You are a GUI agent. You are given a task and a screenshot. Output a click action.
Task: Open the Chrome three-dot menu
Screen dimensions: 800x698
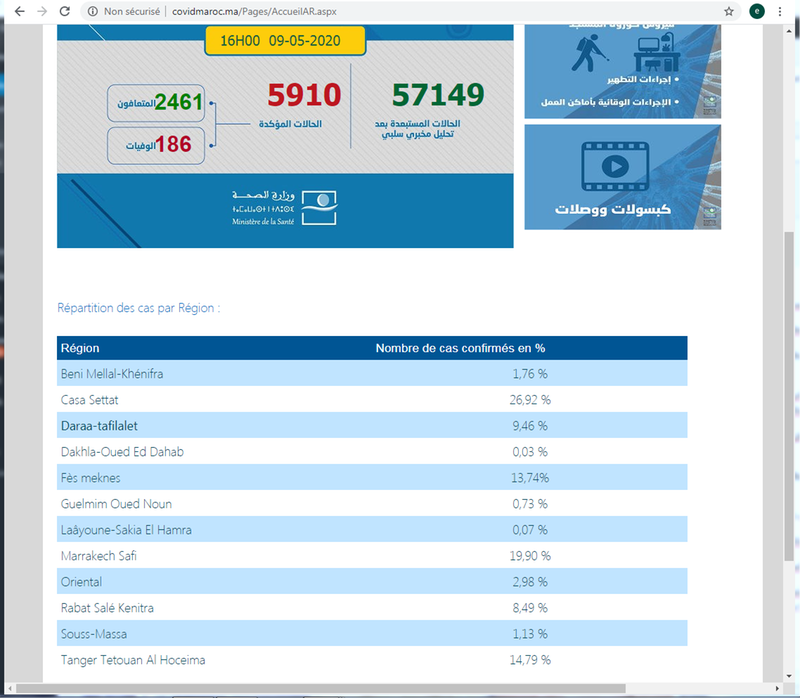786,12
